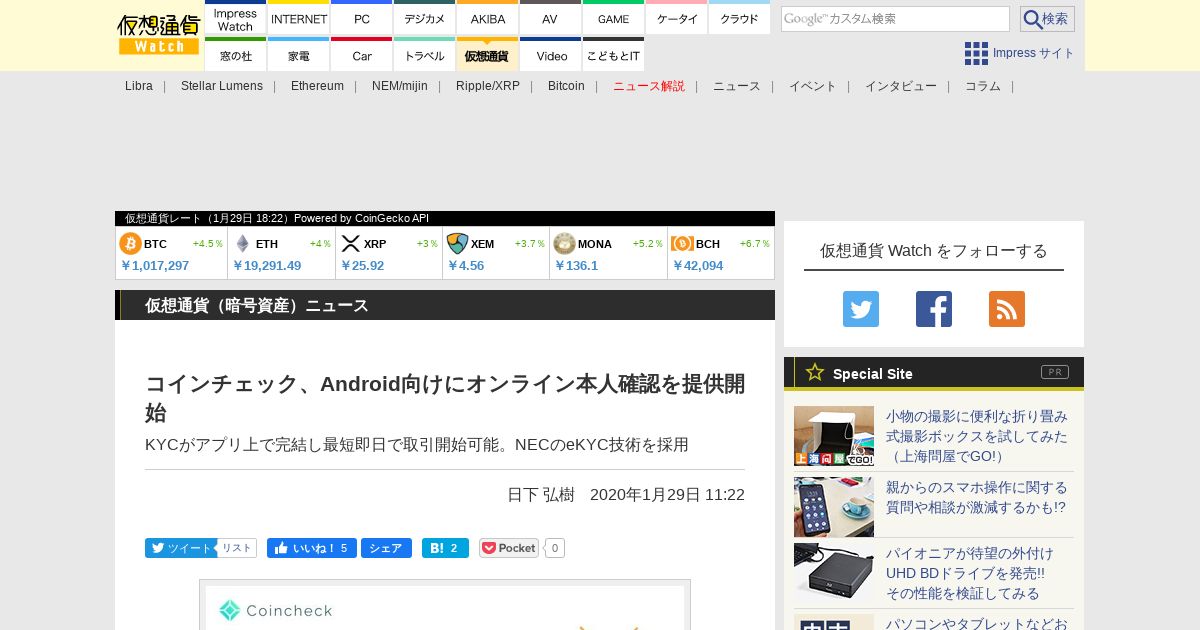
Task: Click the MONA coin icon
Action: [x=564, y=244]
